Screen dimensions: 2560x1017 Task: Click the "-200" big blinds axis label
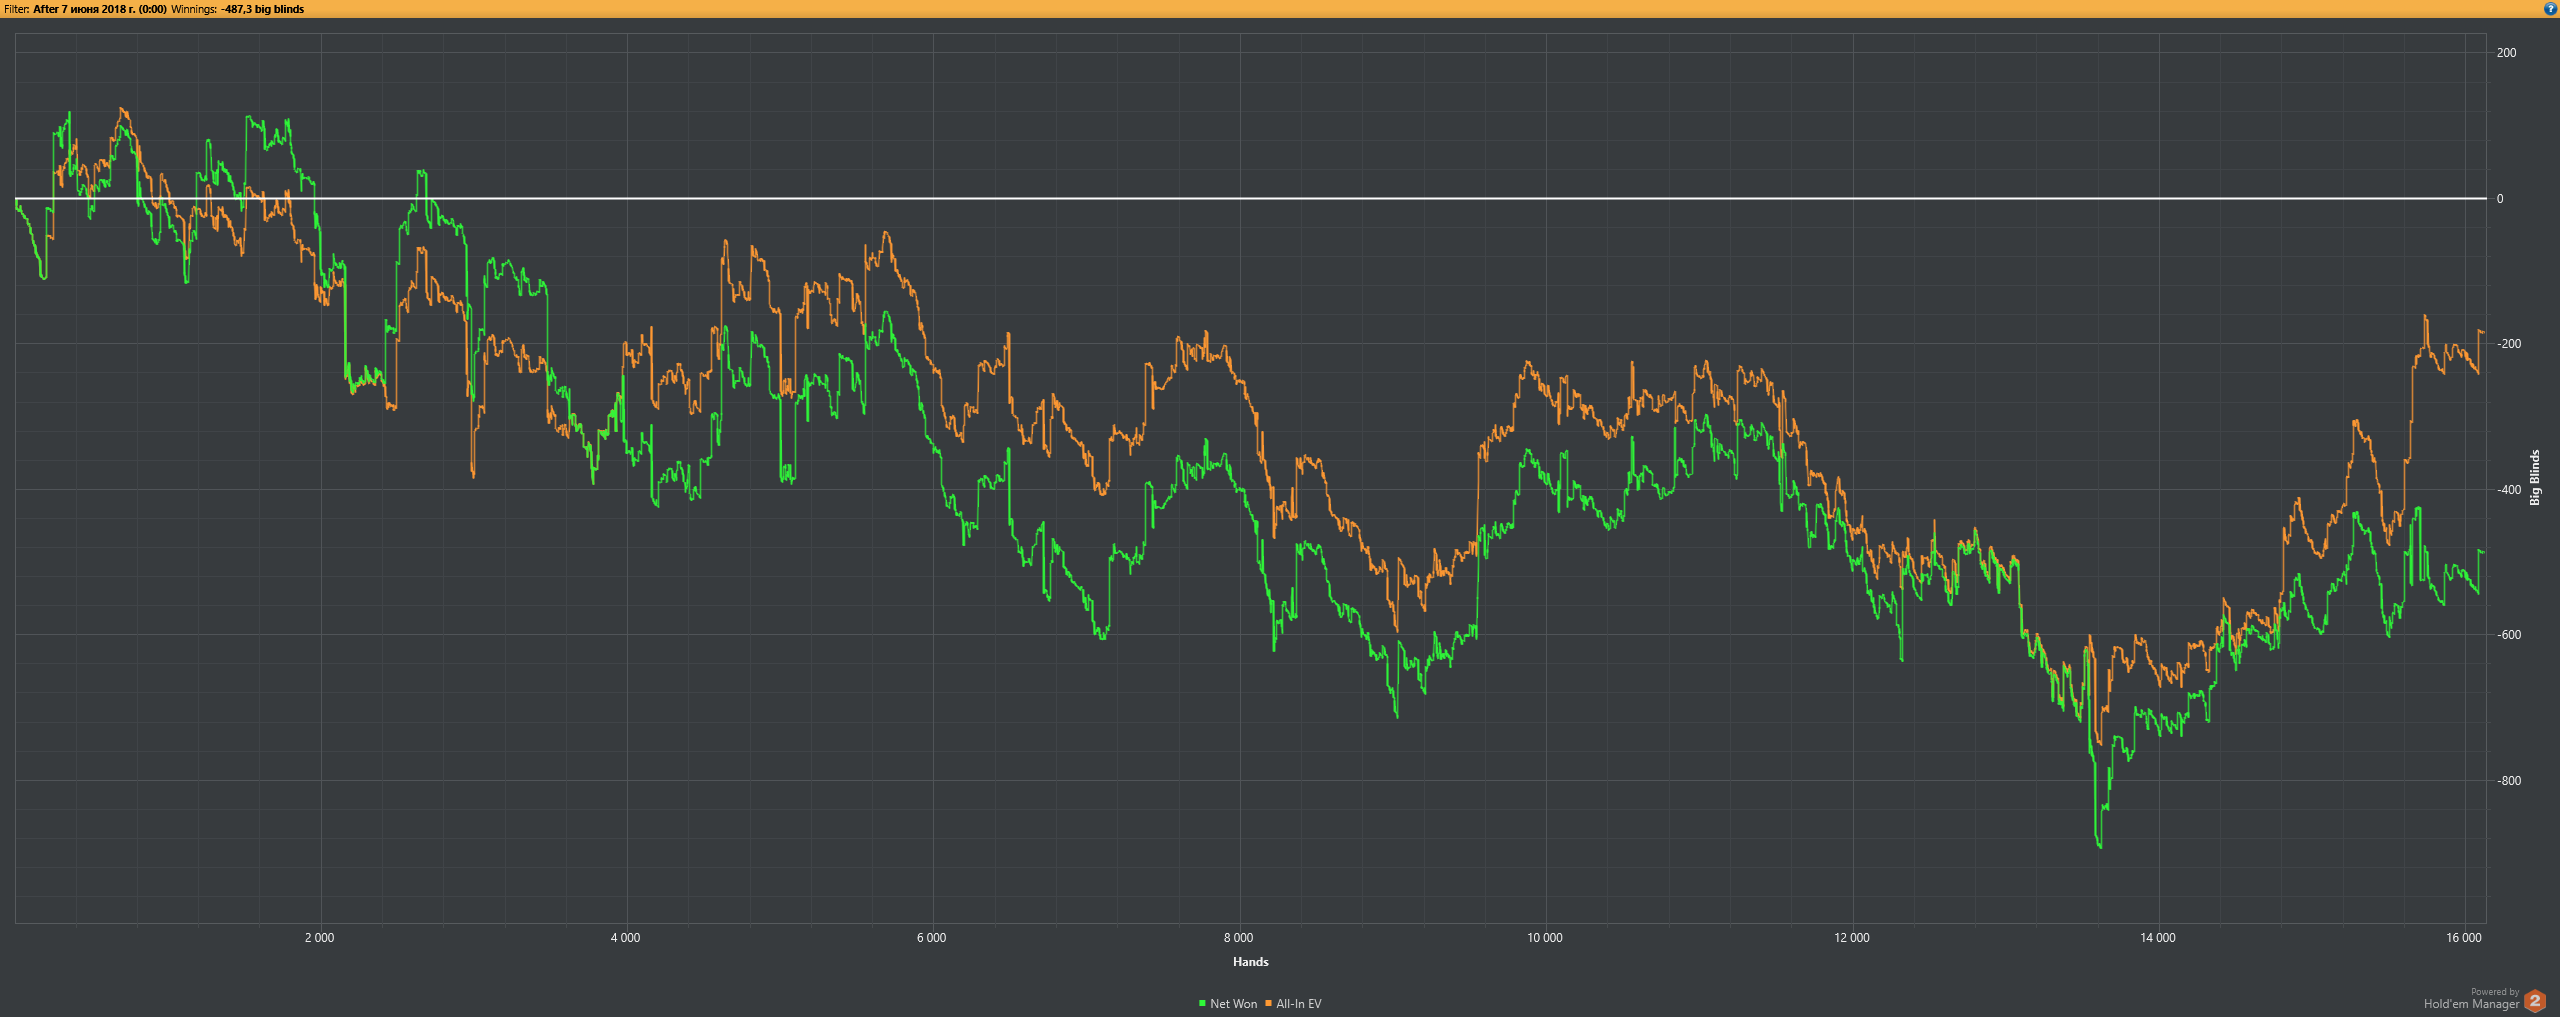tap(2509, 344)
